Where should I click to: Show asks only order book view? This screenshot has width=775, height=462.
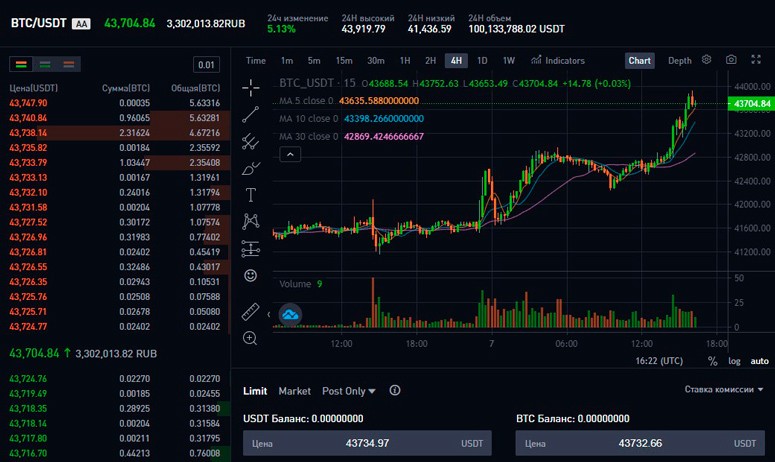point(69,64)
